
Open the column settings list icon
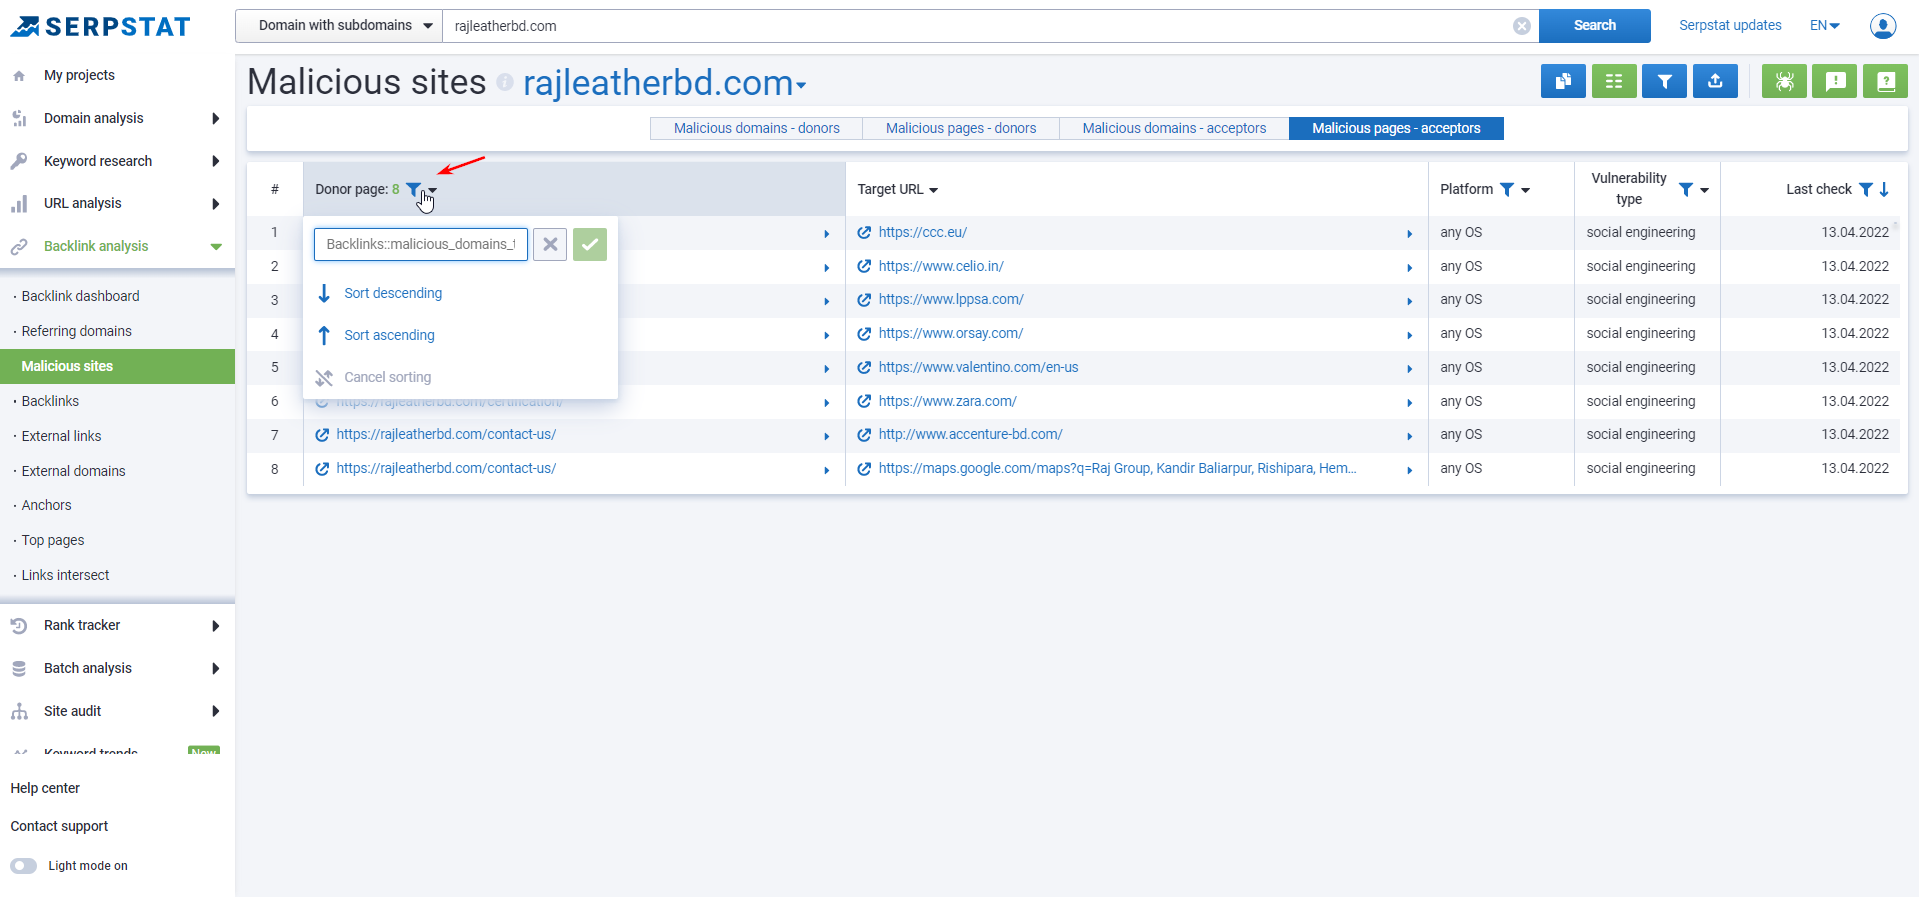(1613, 81)
